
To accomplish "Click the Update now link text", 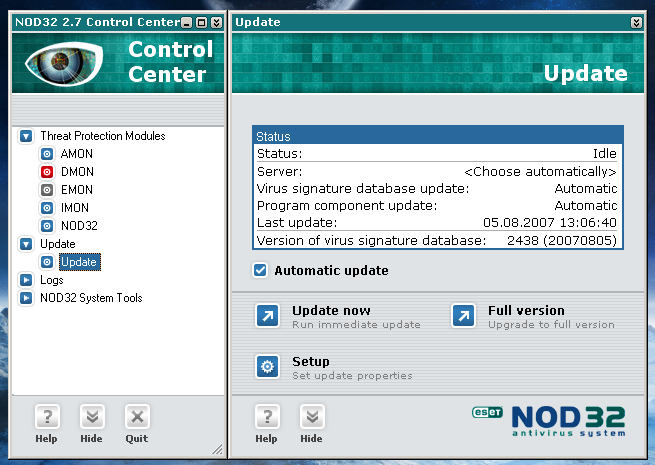I will tap(331, 310).
